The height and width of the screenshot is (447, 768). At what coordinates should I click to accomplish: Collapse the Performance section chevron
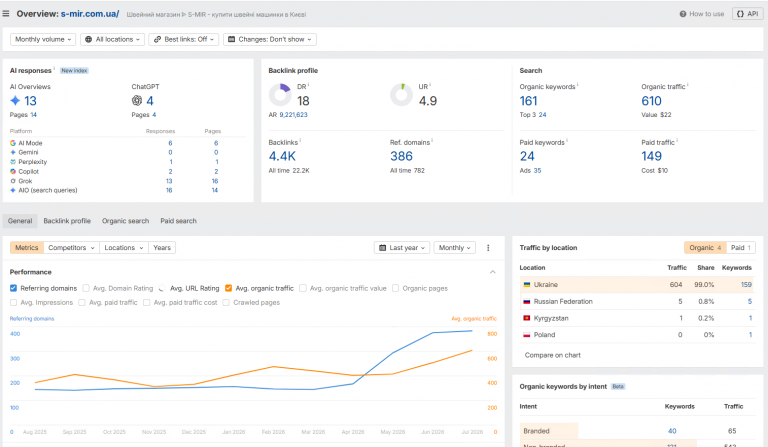coord(493,272)
